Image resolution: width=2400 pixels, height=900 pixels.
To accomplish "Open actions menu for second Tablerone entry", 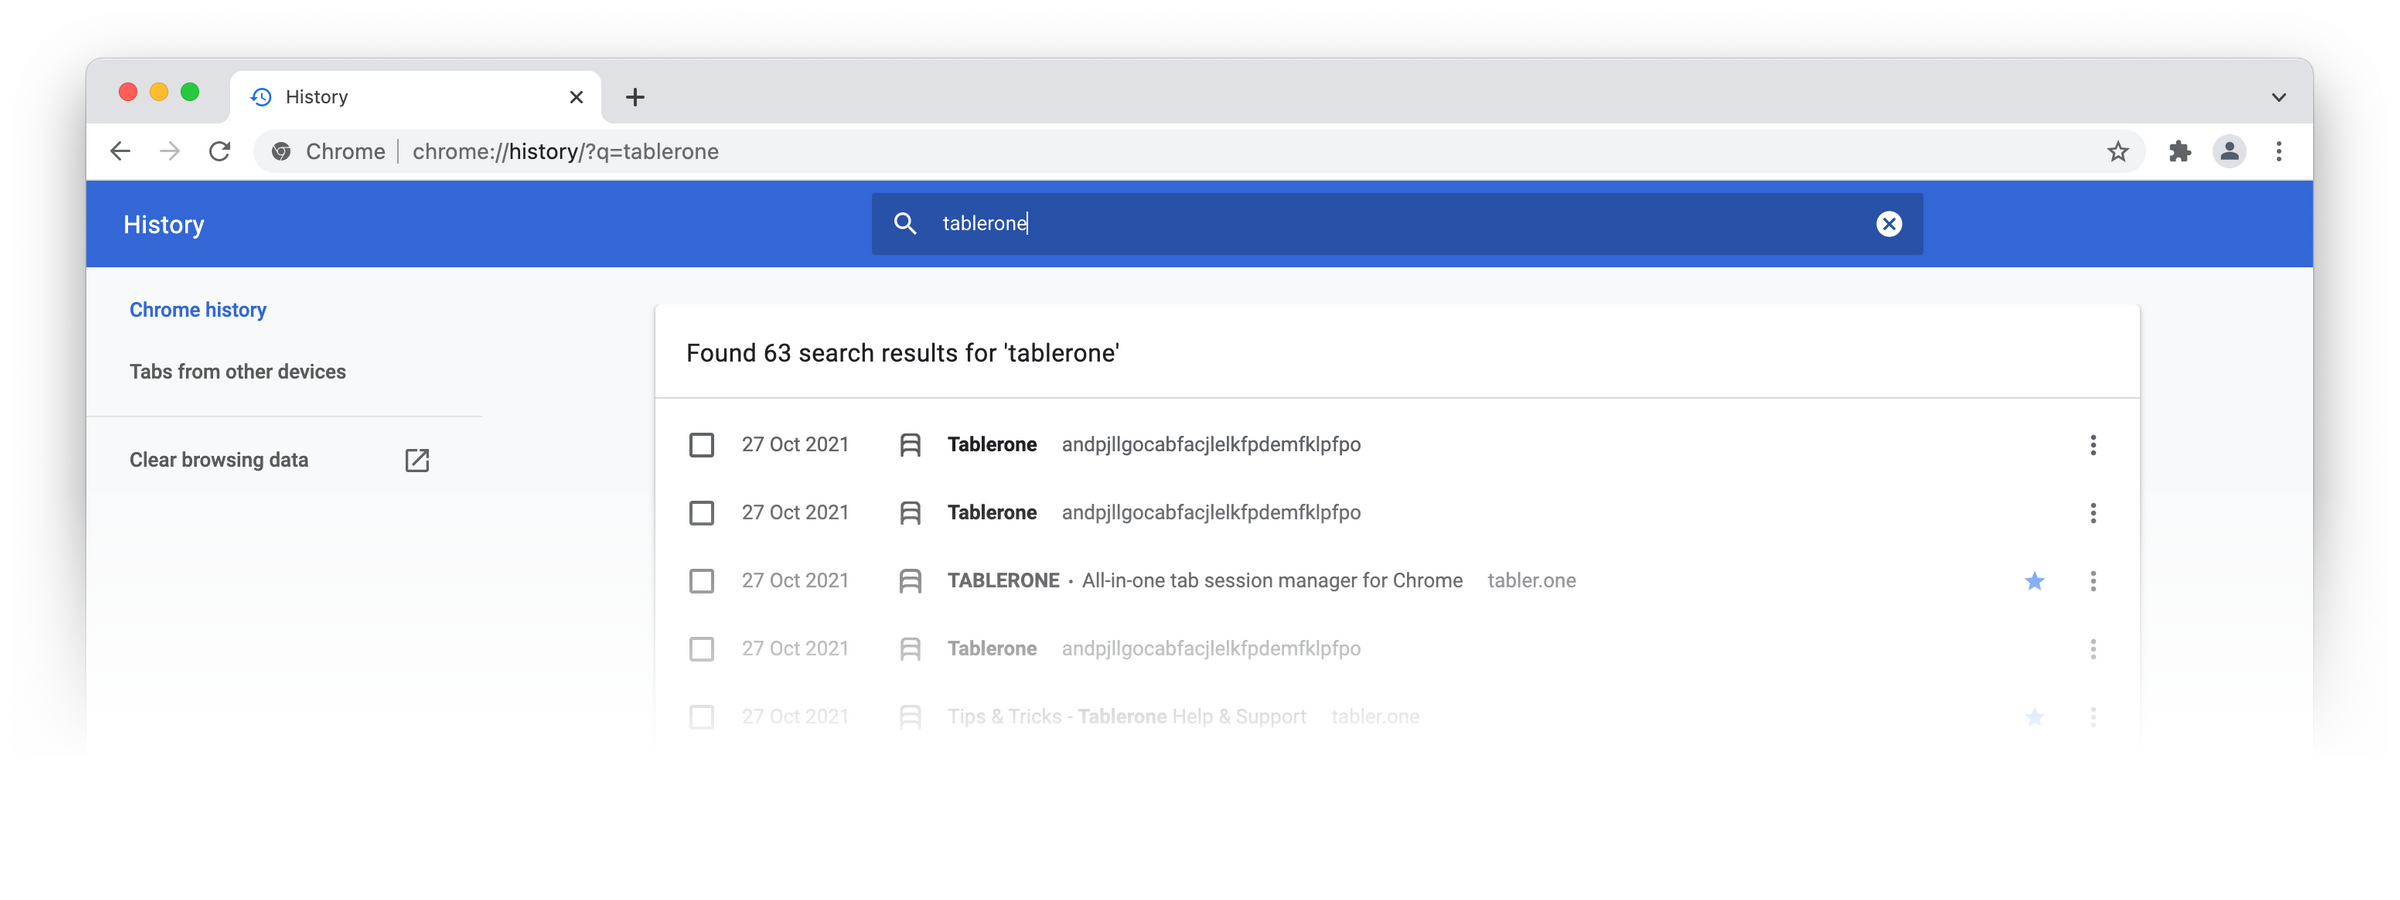I will (2093, 513).
